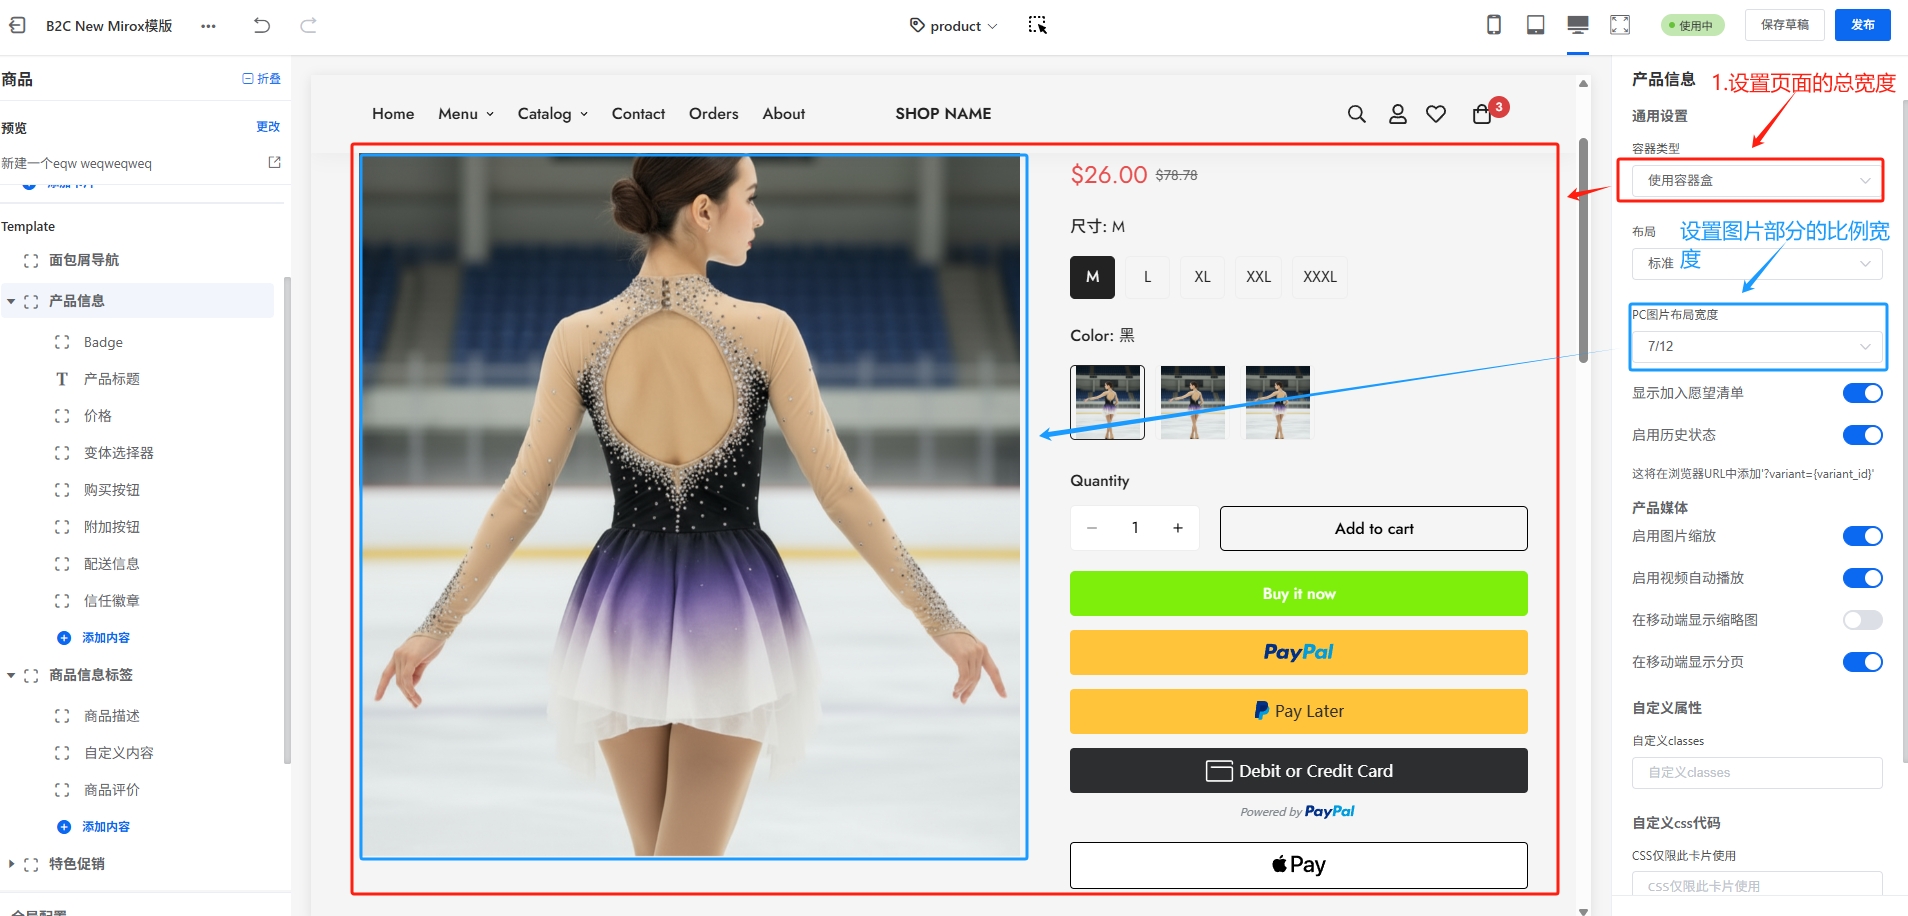The image size is (1908, 916).
Task: Disable the 显示加入愿望清单 toggle
Action: coord(1862,393)
